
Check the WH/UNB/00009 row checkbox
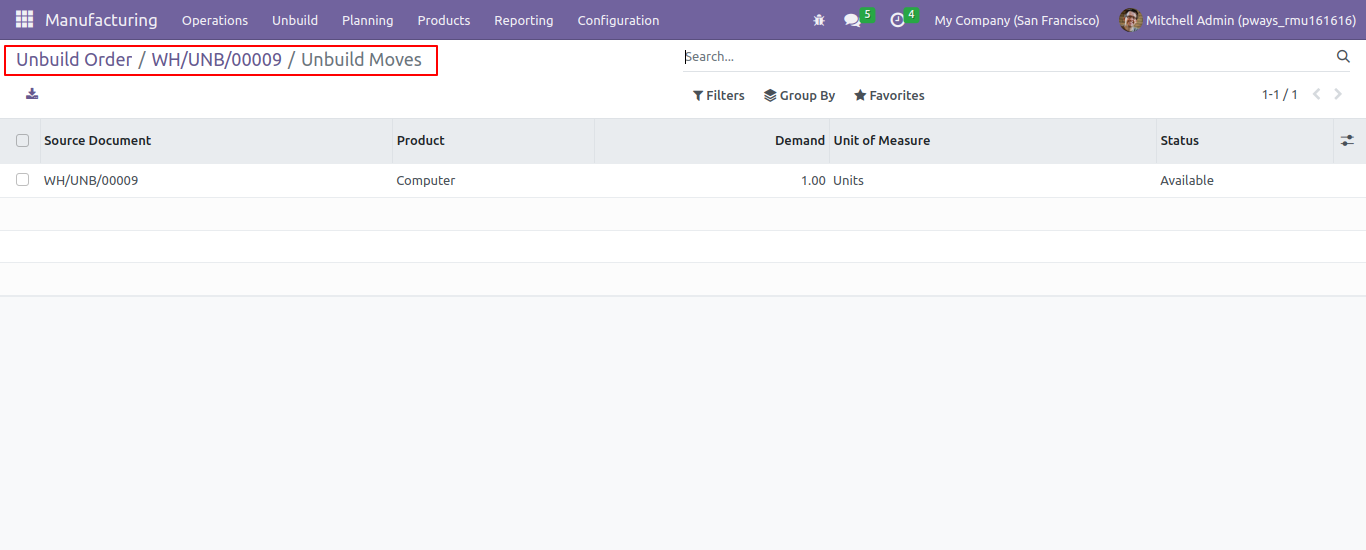pos(22,180)
